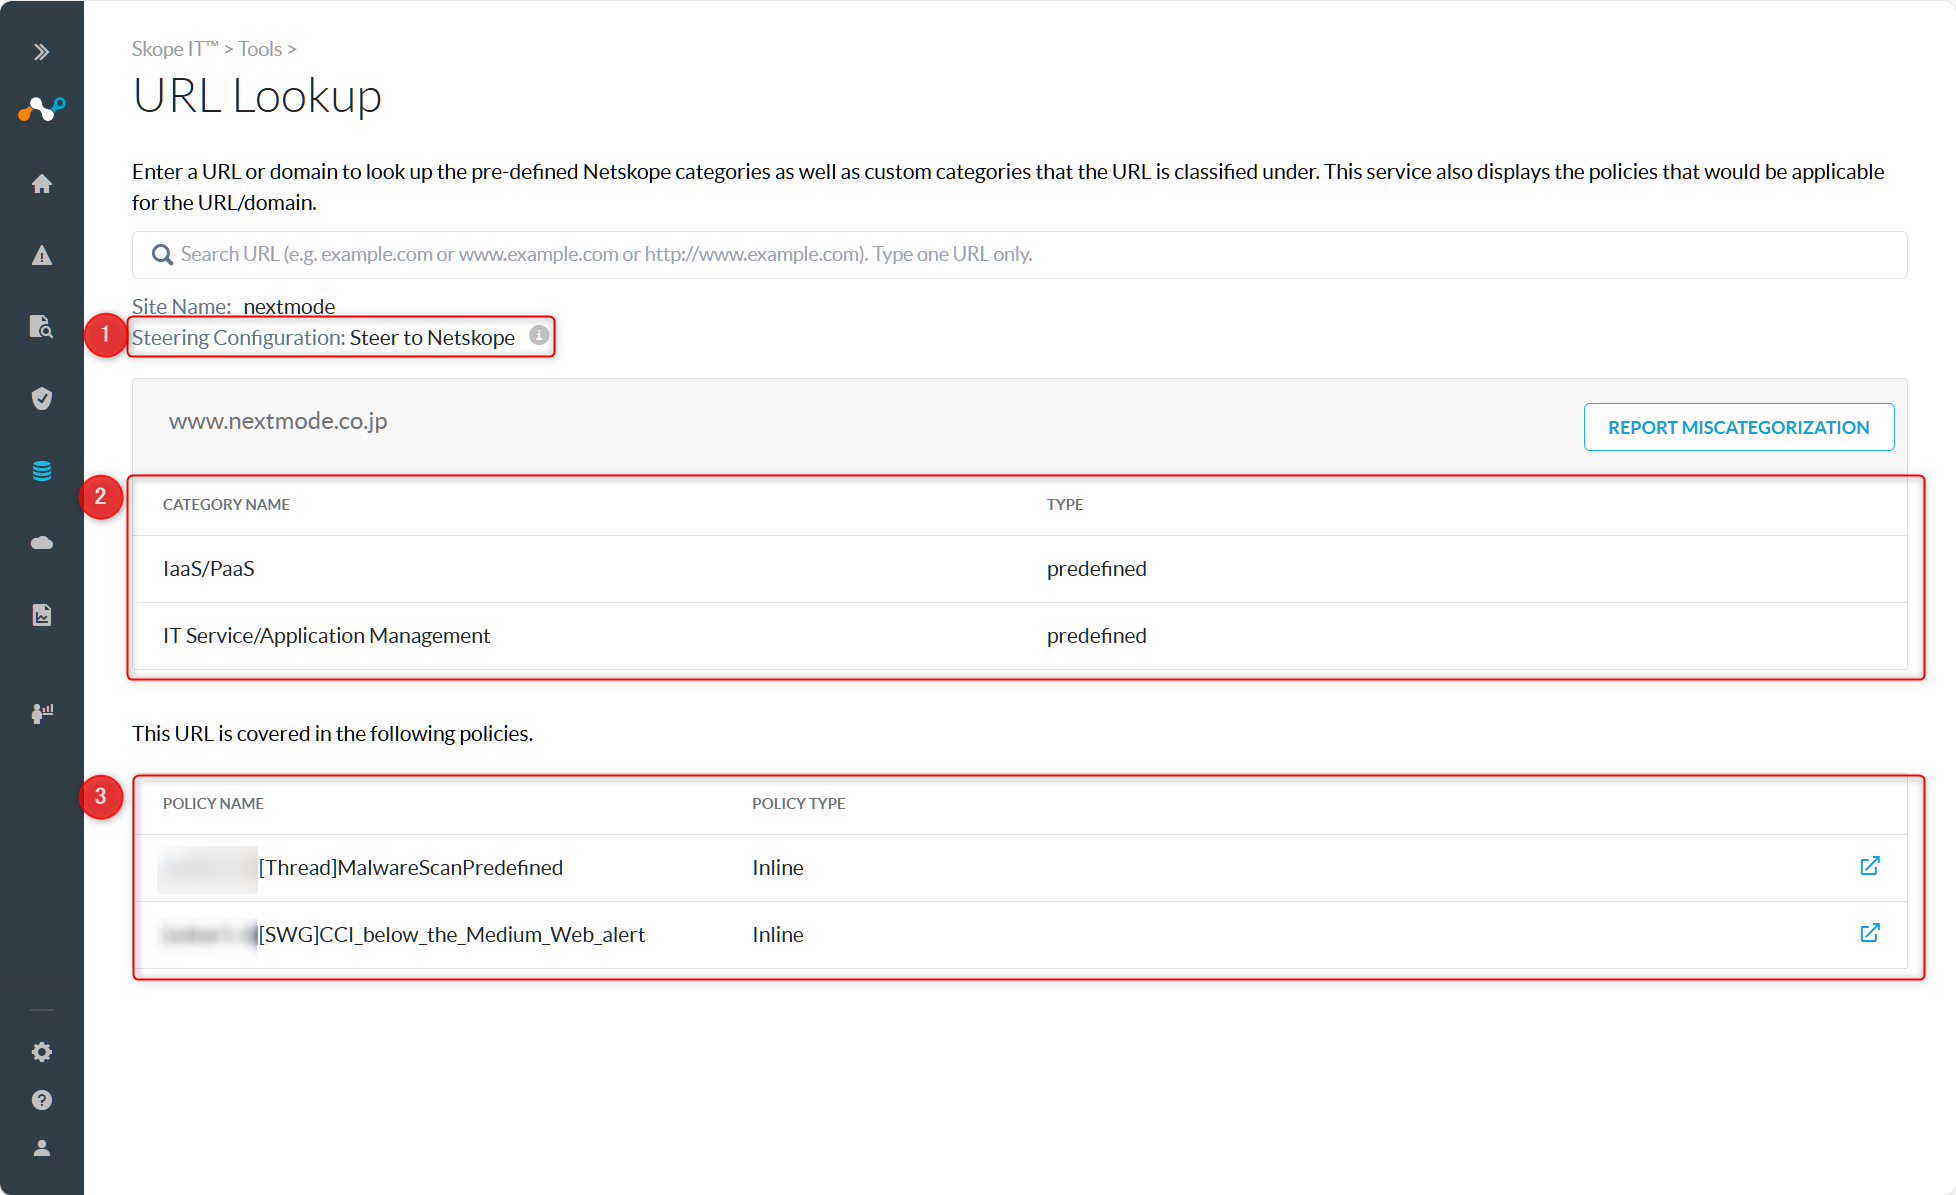Image resolution: width=1956 pixels, height=1195 pixels.
Task: Open Policies via the shield icon
Action: click(42, 398)
